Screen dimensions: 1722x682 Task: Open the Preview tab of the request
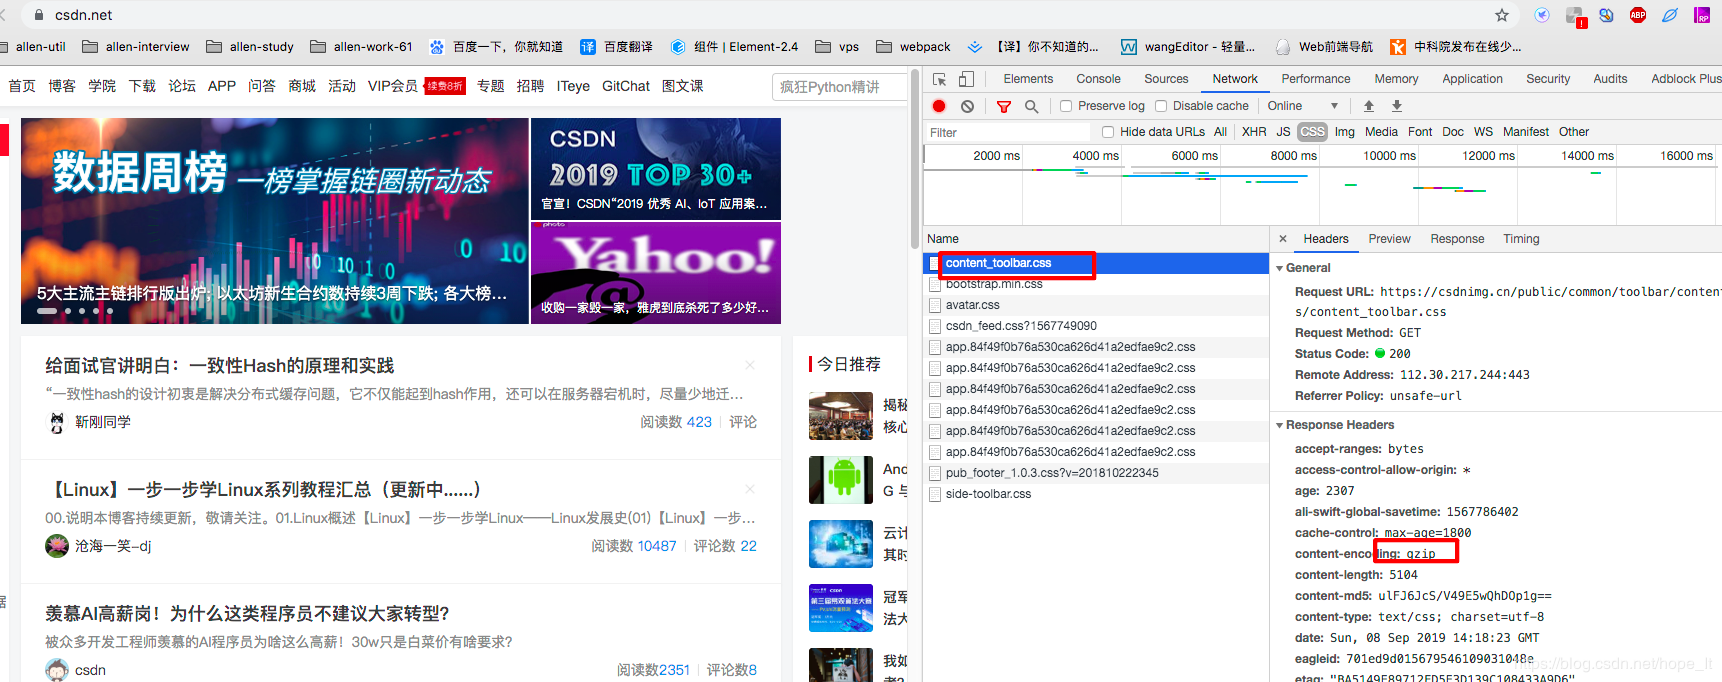click(x=1389, y=239)
